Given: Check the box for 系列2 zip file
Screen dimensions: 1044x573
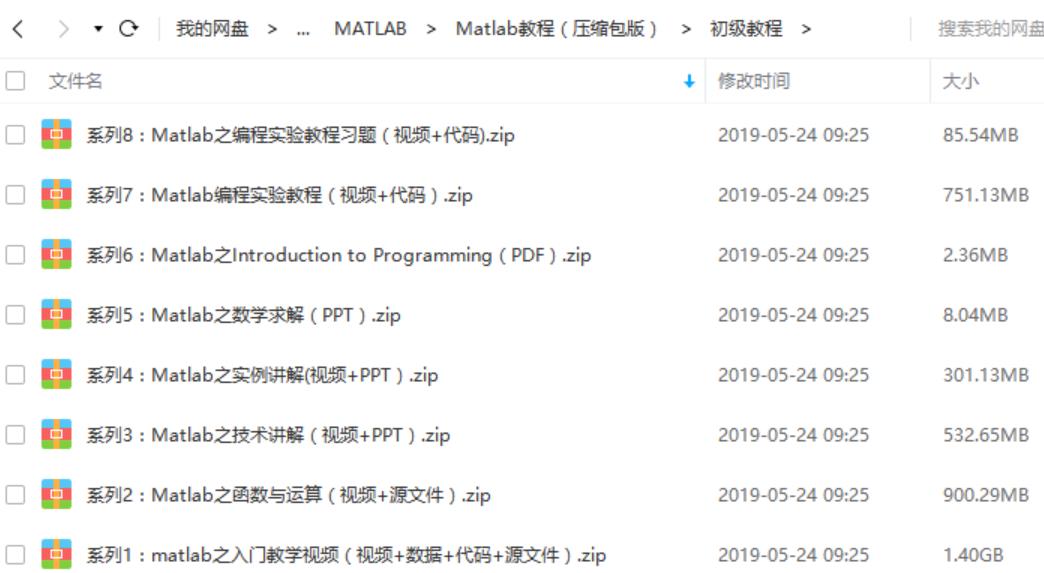Looking at the screenshot, I should click(15, 494).
